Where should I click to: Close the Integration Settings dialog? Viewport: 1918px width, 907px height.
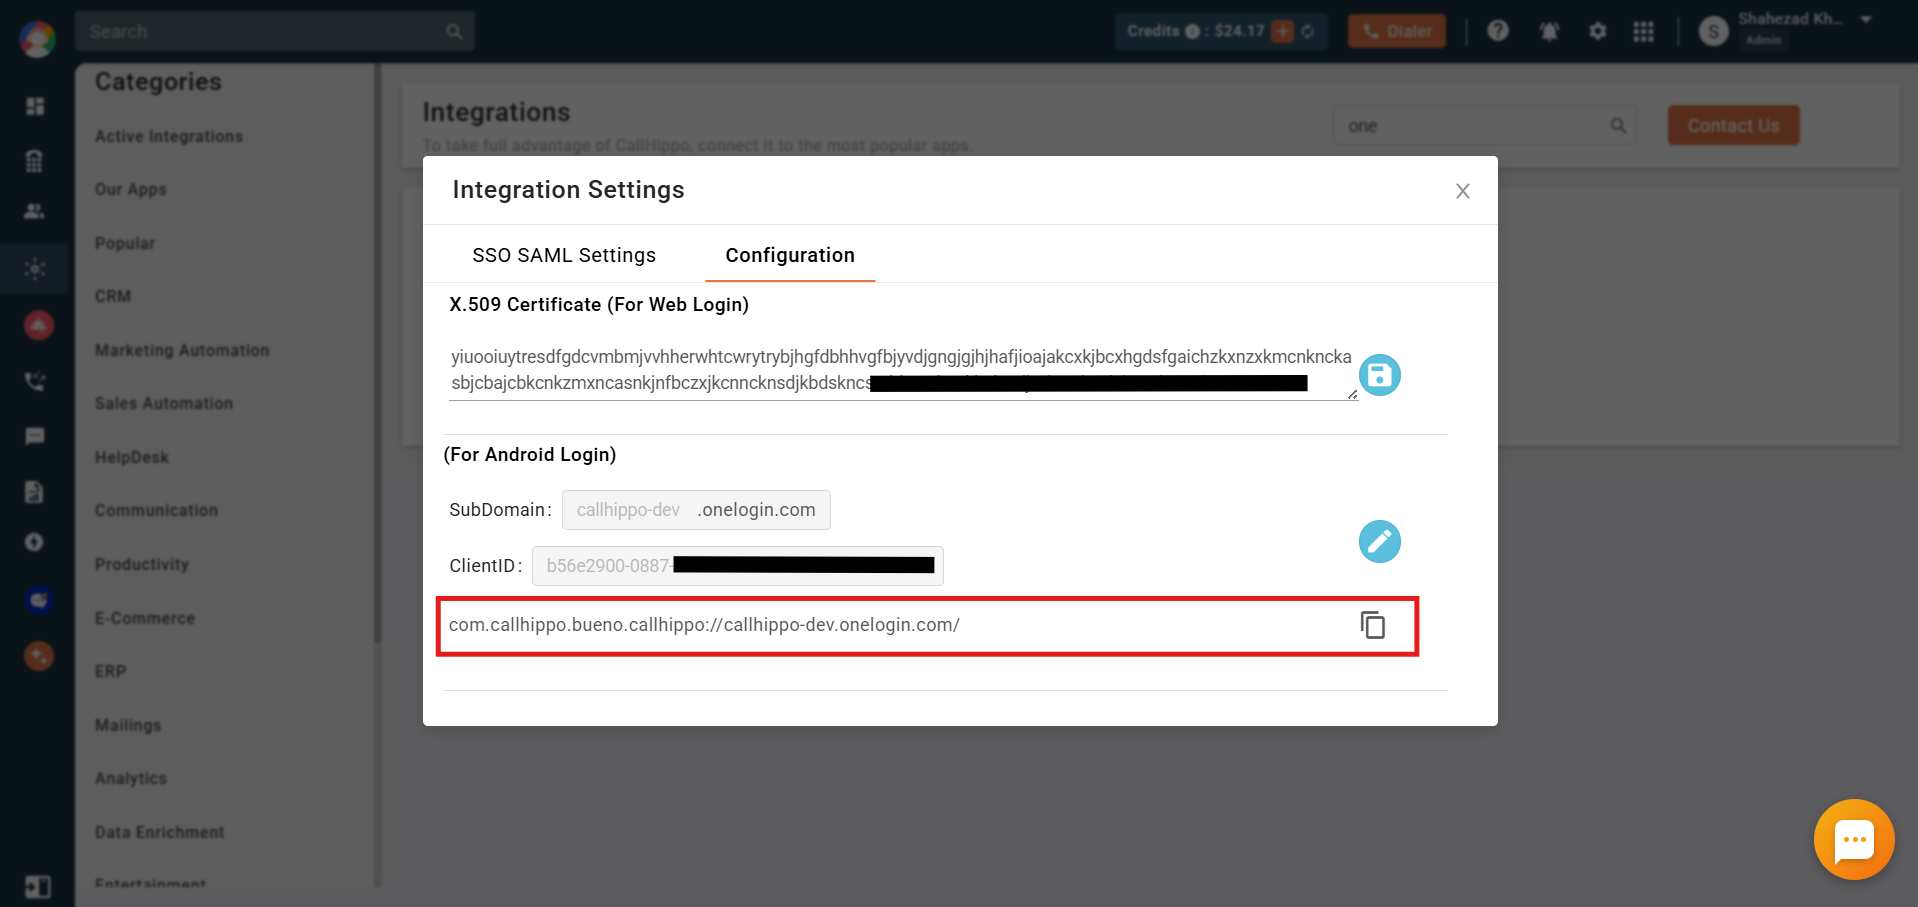pos(1463,191)
